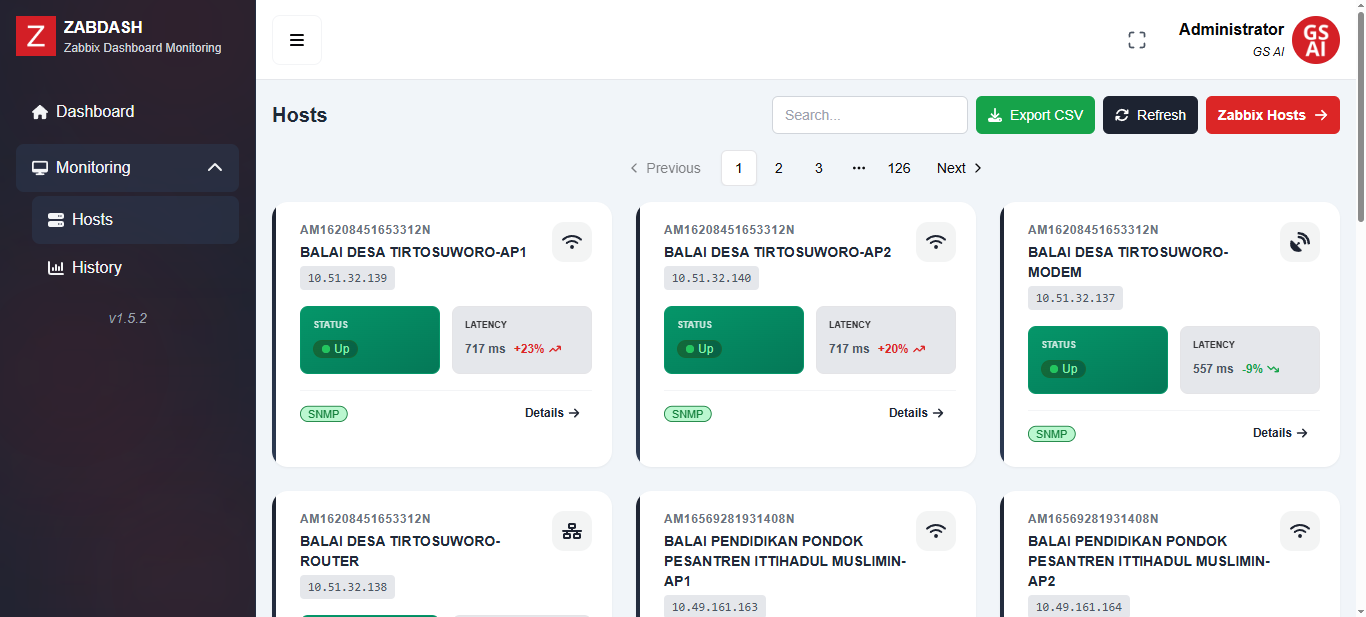
Task: Select the wifi icon on TIRTOSUWORO-AP1 card
Action: pos(571,241)
